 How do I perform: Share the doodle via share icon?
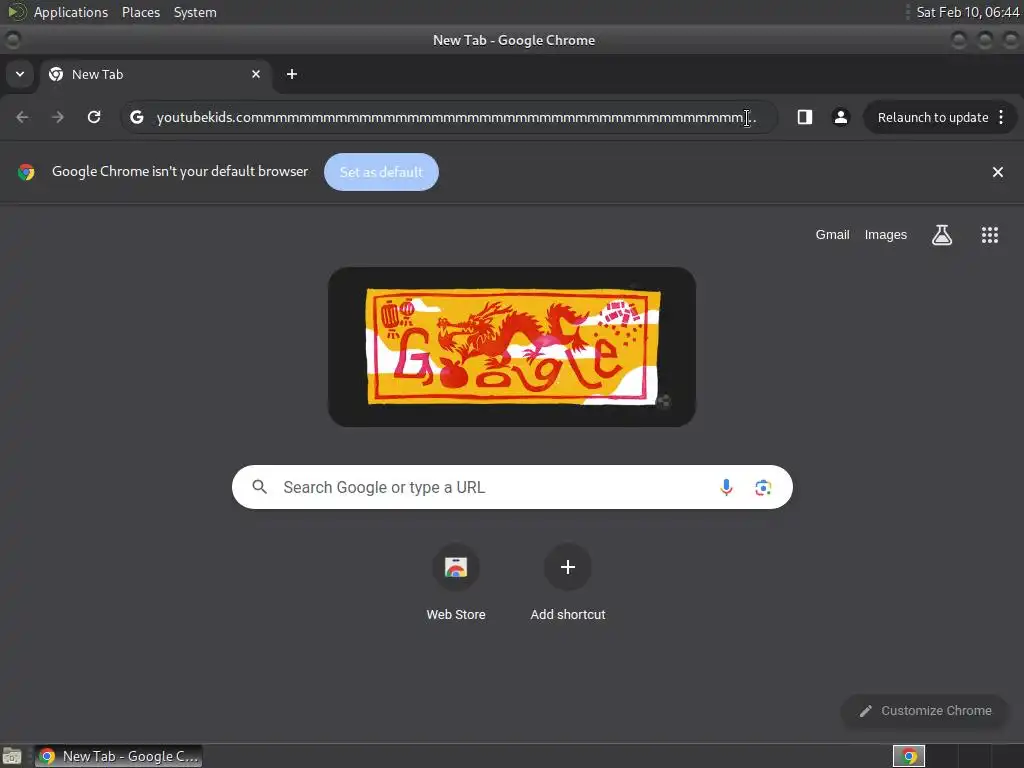664,401
